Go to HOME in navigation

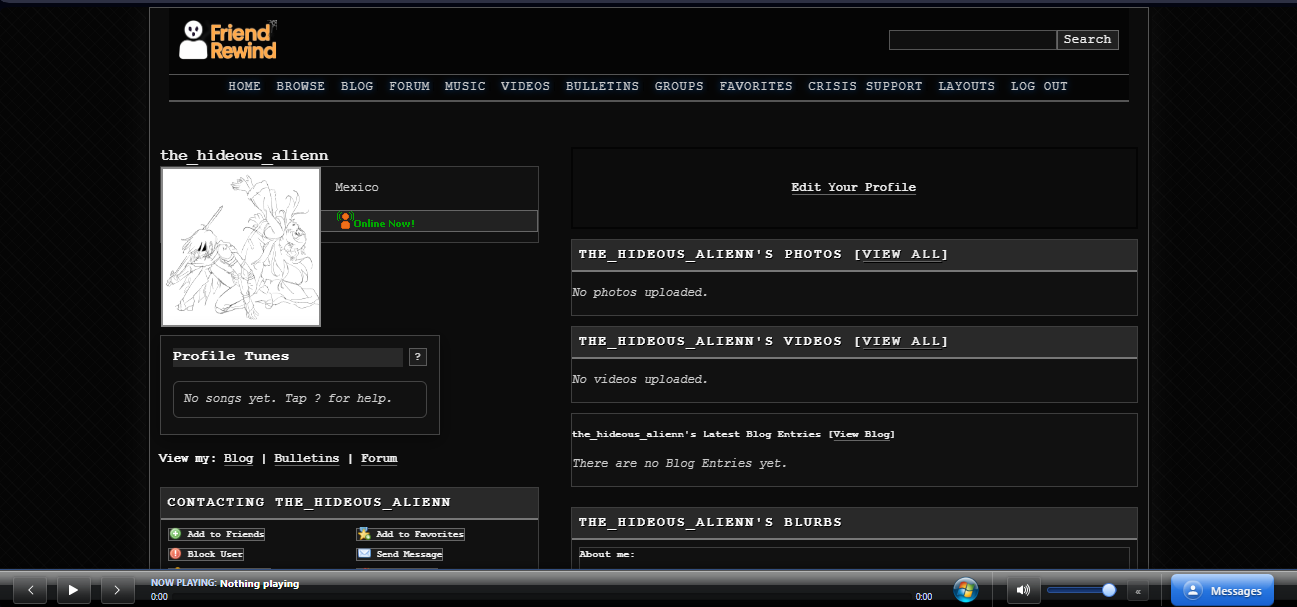coord(244,86)
